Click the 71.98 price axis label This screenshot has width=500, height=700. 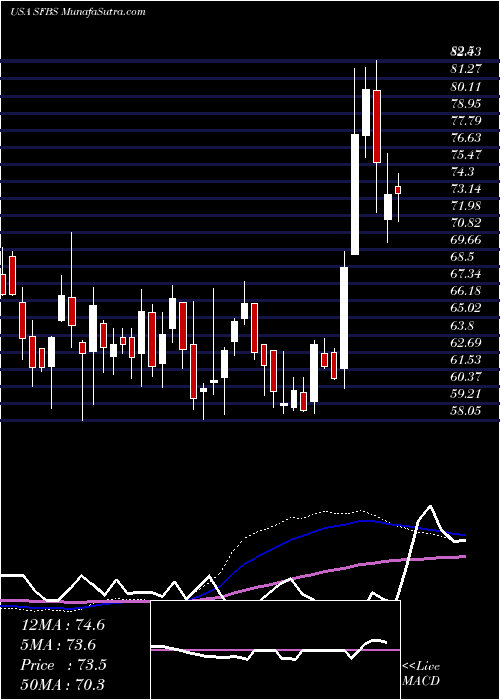466,206
